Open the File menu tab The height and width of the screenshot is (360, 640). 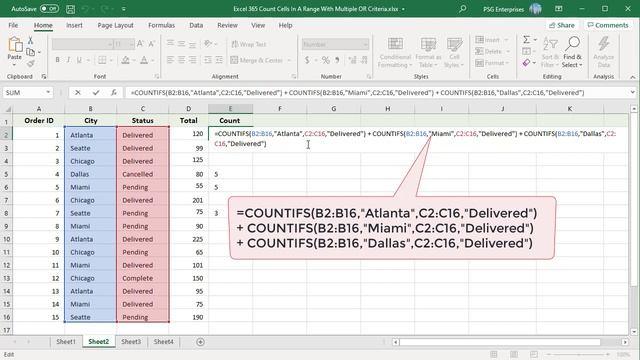click(x=13, y=25)
